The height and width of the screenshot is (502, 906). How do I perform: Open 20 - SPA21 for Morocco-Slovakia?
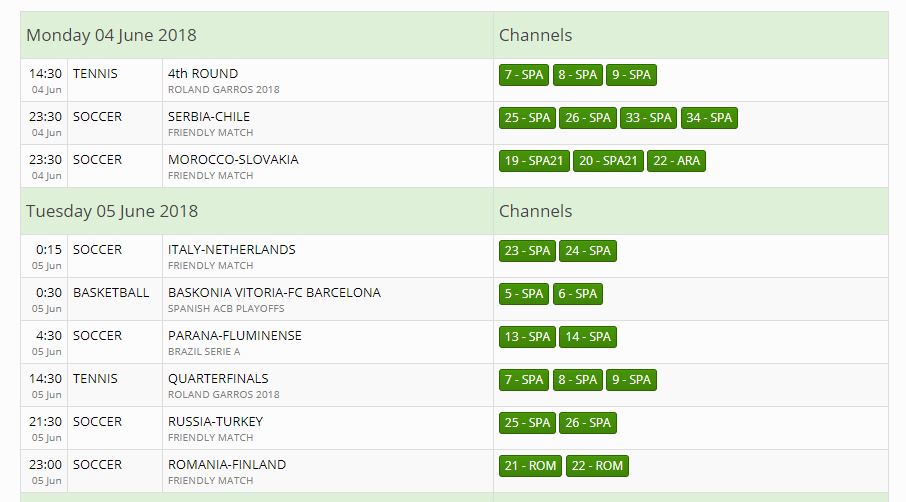(x=608, y=161)
